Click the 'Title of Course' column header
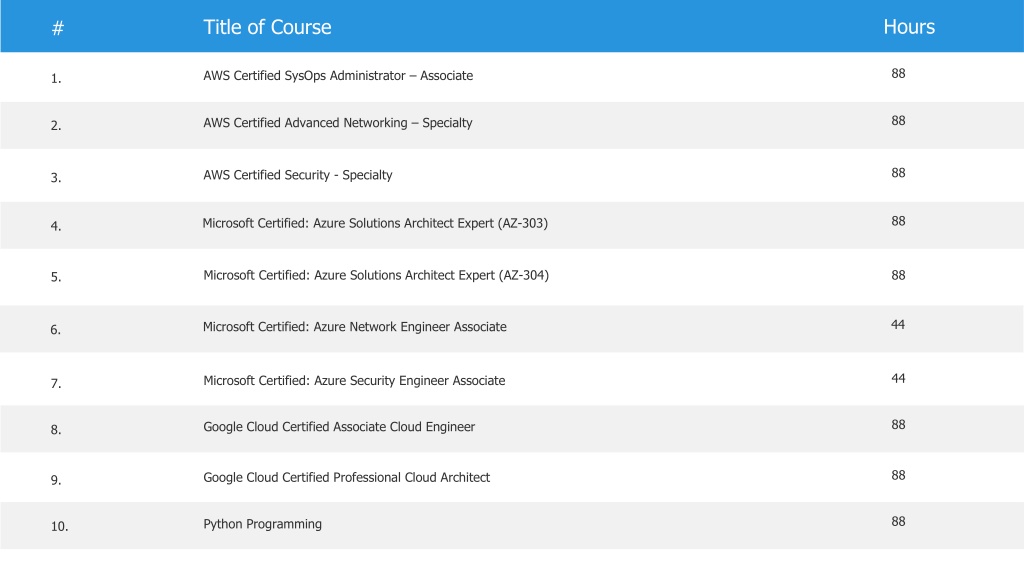The image size is (1024, 576). pyautogui.click(x=267, y=27)
